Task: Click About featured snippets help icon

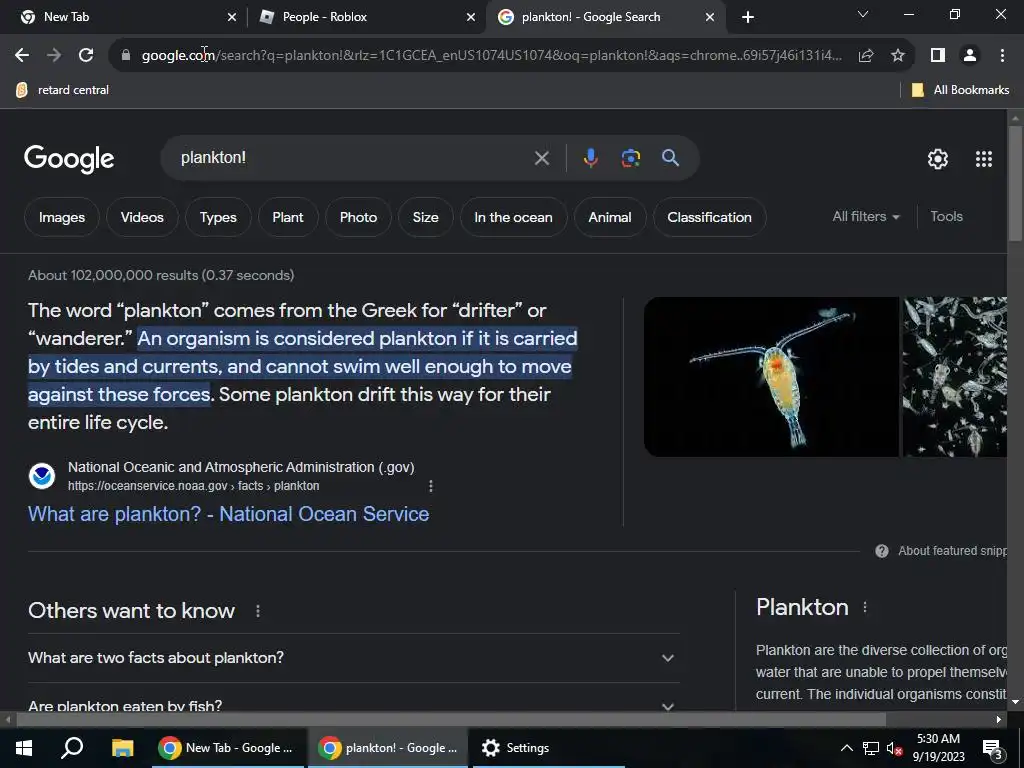Action: click(882, 551)
